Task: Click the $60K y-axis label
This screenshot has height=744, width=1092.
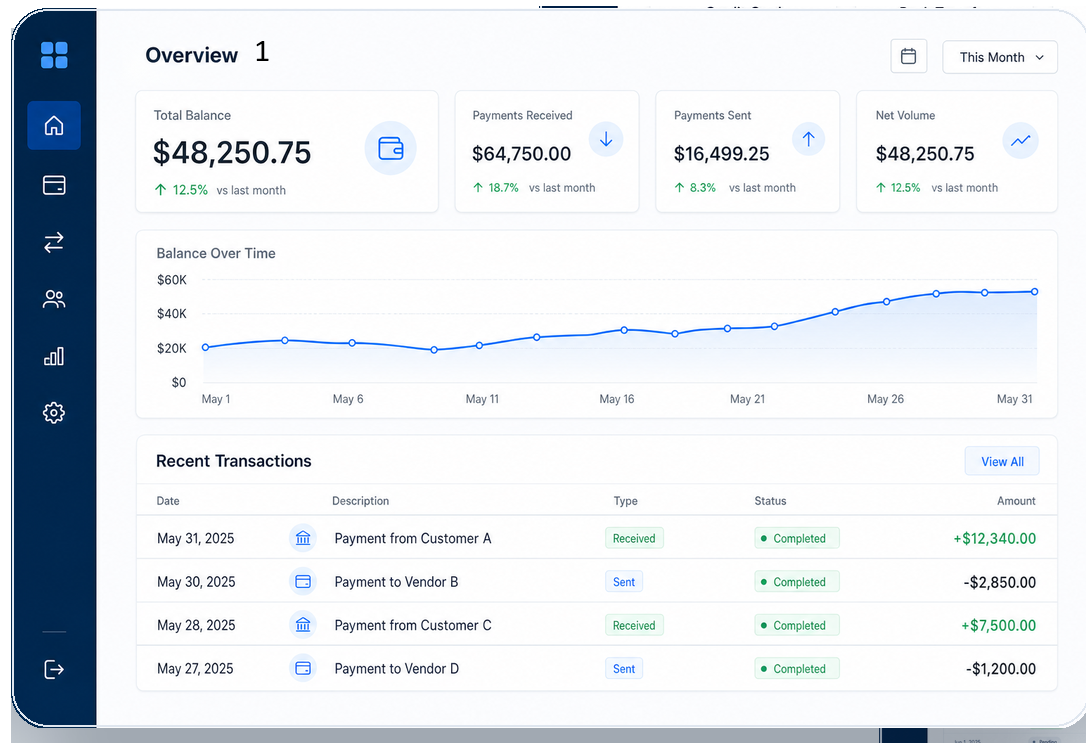Action: [x=172, y=280]
